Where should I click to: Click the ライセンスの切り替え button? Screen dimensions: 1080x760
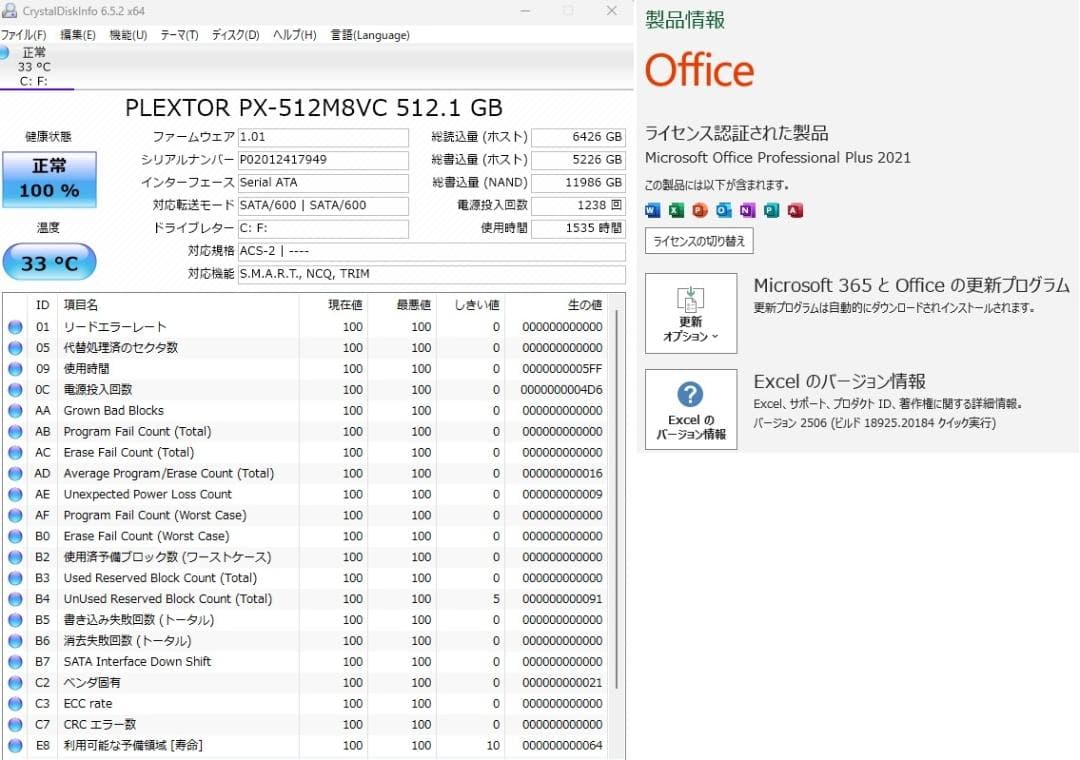coord(696,240)
